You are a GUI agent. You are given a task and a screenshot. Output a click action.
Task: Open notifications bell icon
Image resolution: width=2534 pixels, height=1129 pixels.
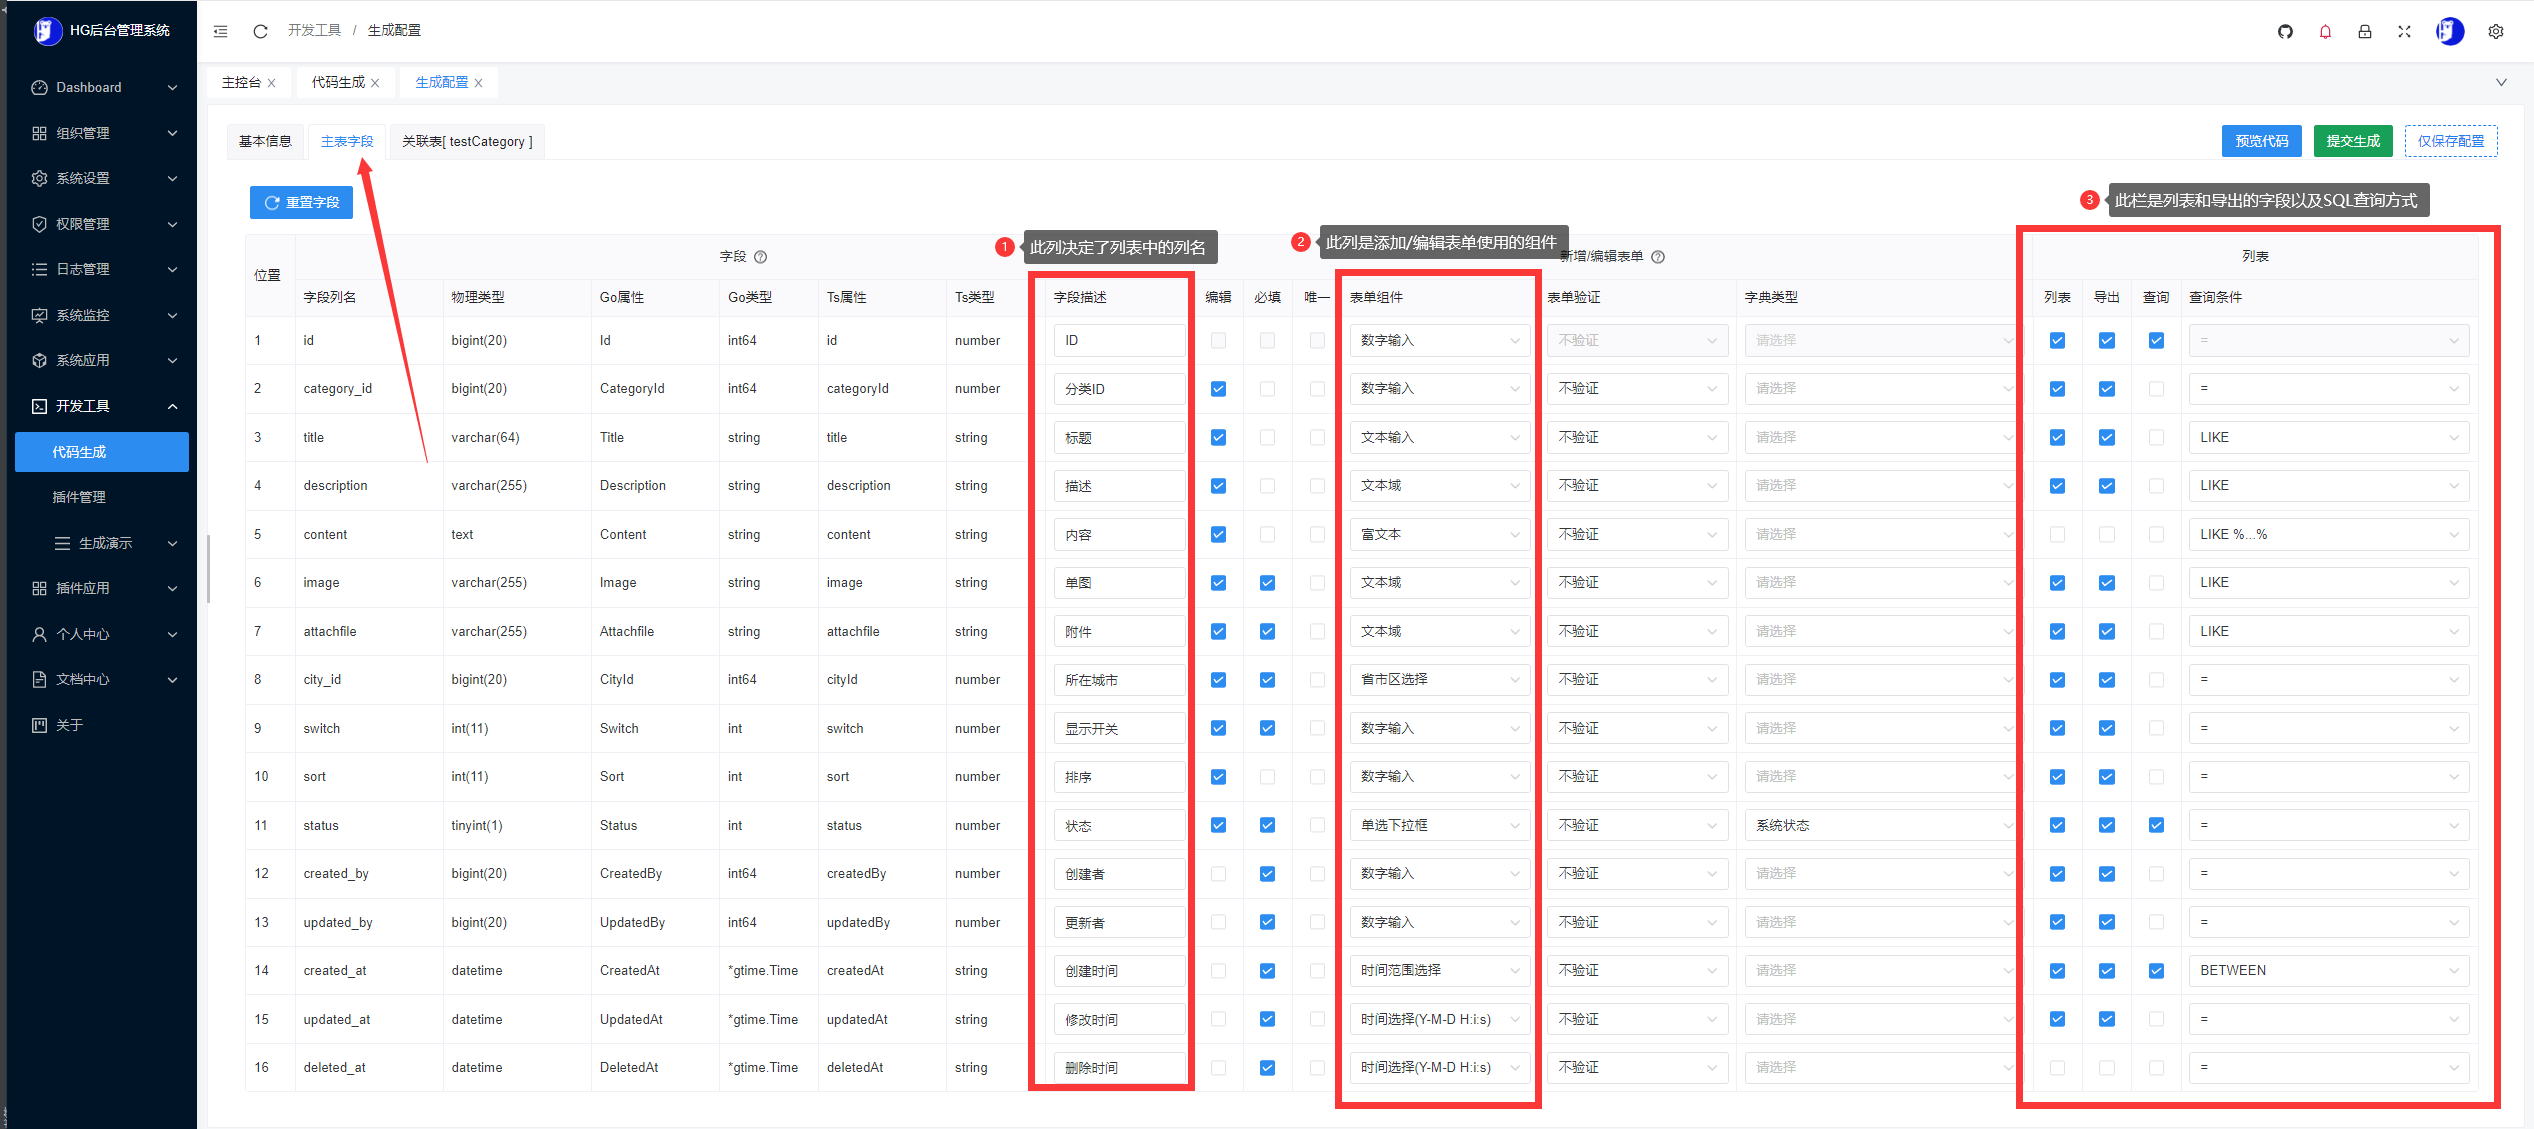coord(2325,31)
